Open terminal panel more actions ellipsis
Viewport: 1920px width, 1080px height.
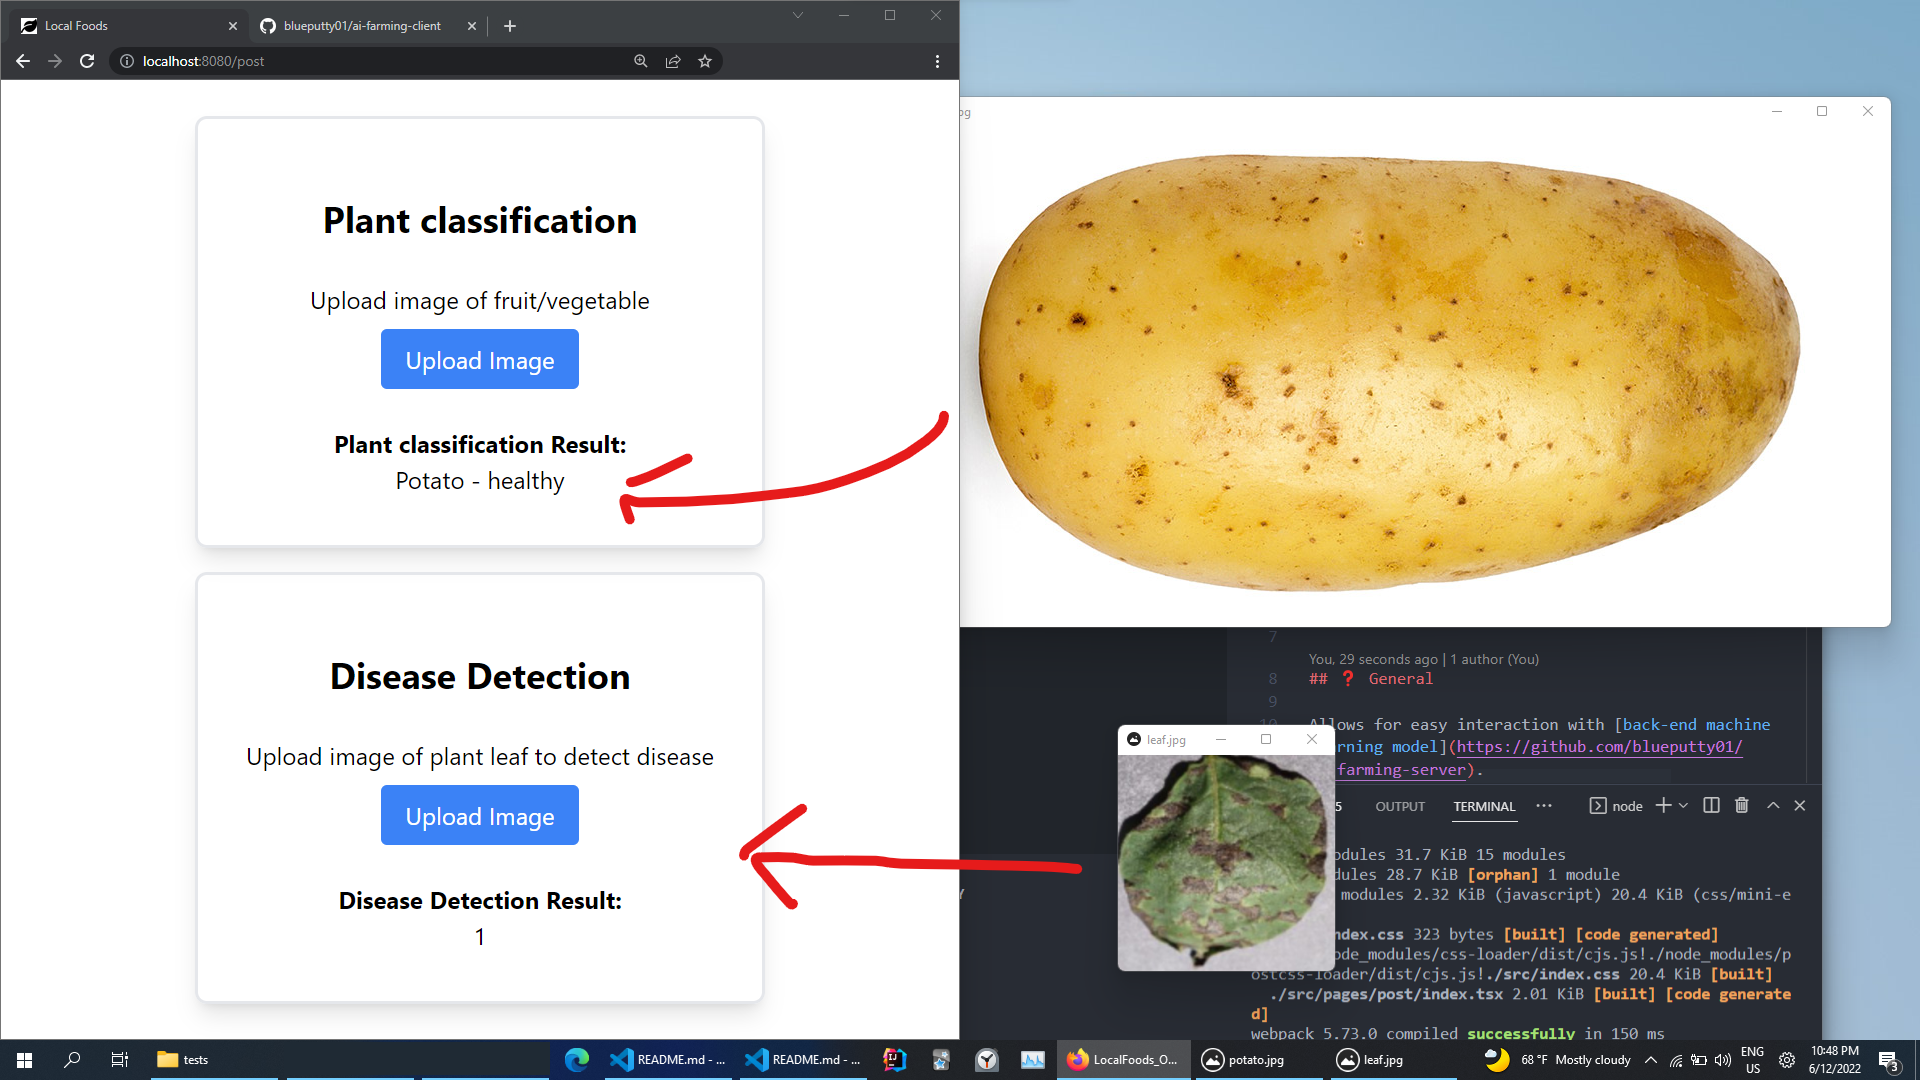click(1544, 806)
